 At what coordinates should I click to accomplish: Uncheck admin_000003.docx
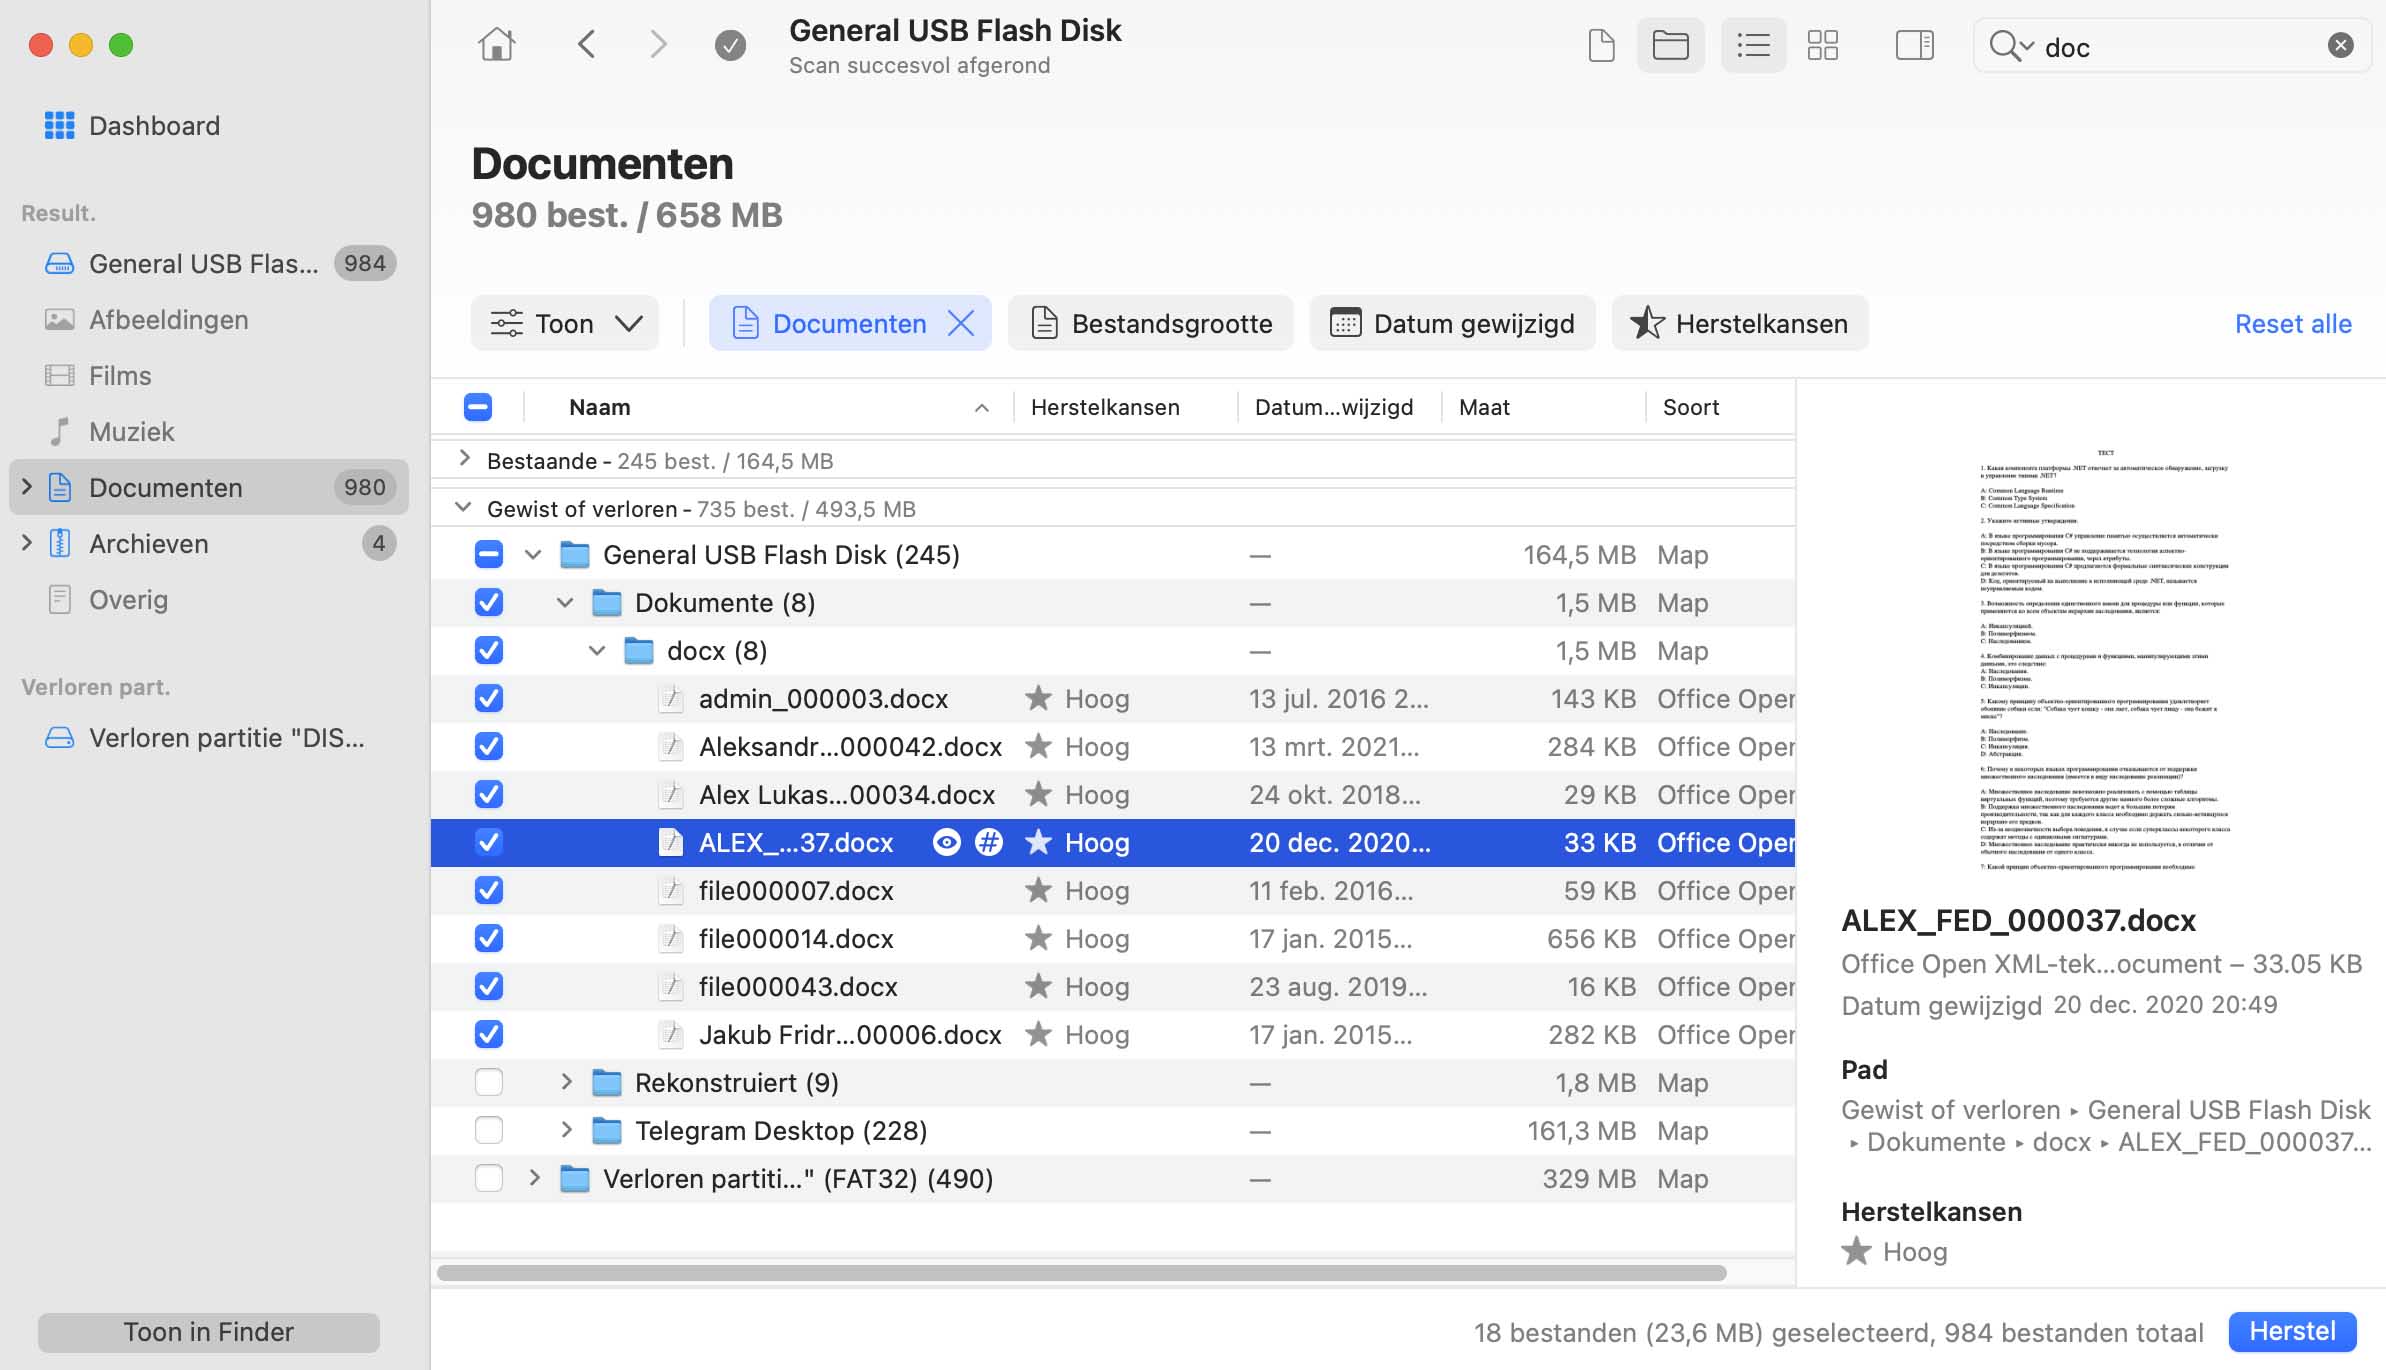(x=489, y=699)
